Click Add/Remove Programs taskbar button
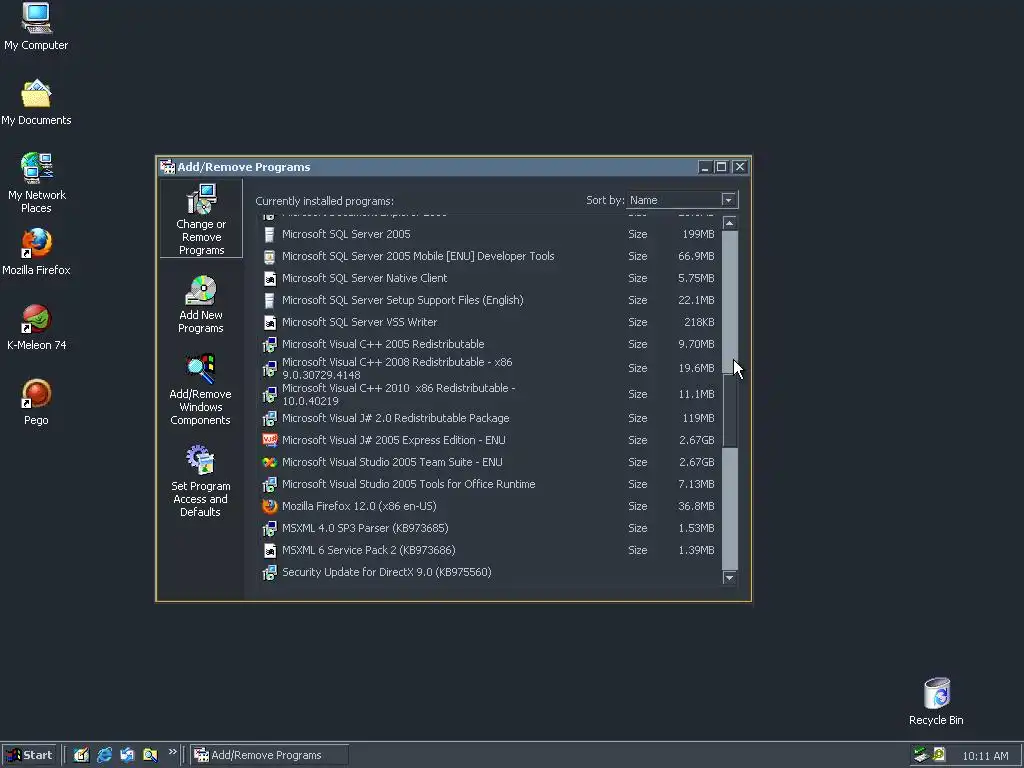The width and height of the screenshot is (1024, 768). click(270, 755)
